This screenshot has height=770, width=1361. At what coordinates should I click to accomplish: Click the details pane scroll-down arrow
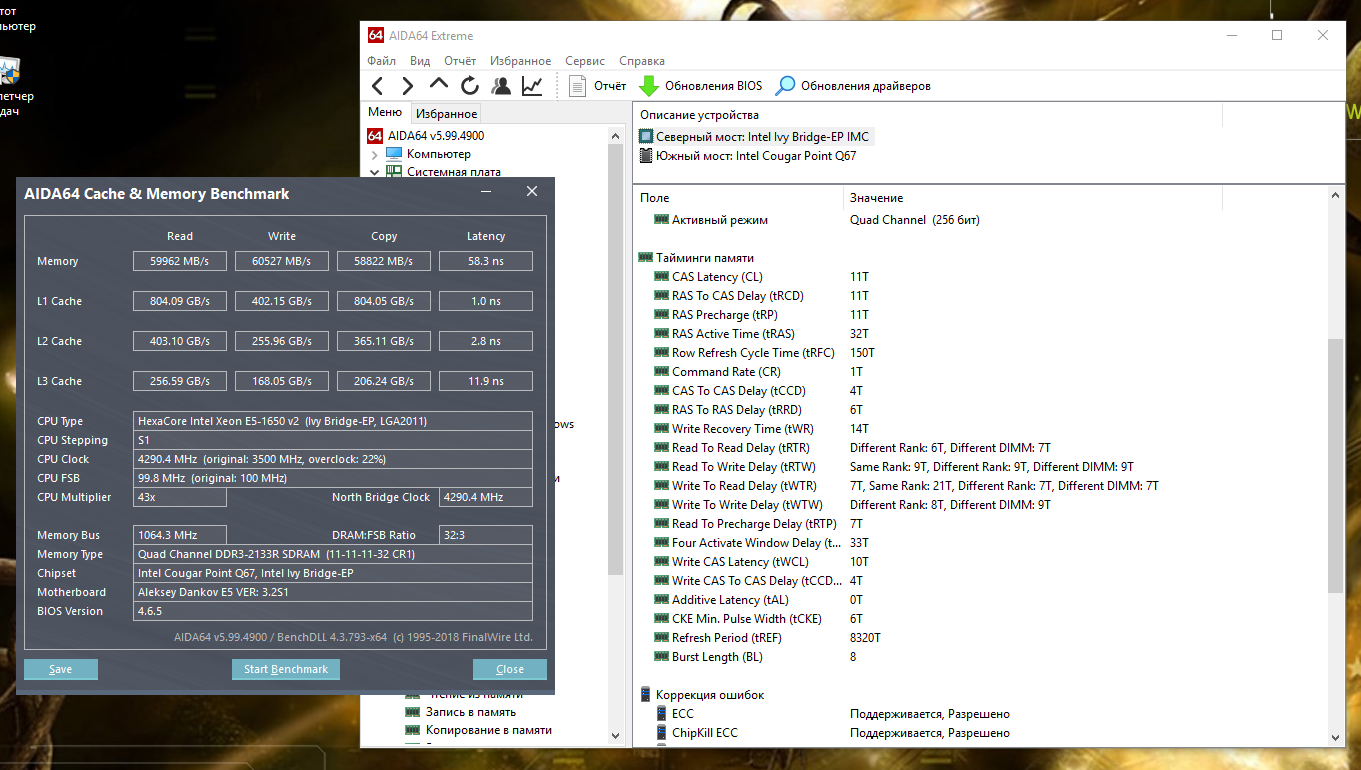[x=1336, y=737]
